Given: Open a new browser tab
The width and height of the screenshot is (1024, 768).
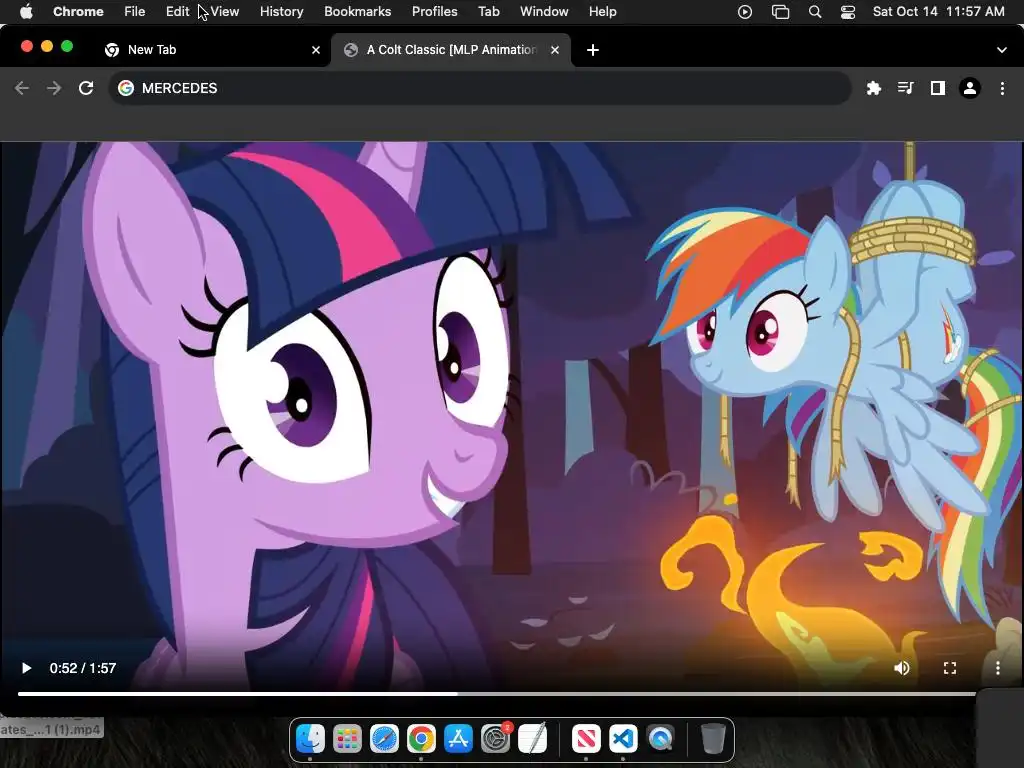Looking at the screenshot, I should [593, 50].
